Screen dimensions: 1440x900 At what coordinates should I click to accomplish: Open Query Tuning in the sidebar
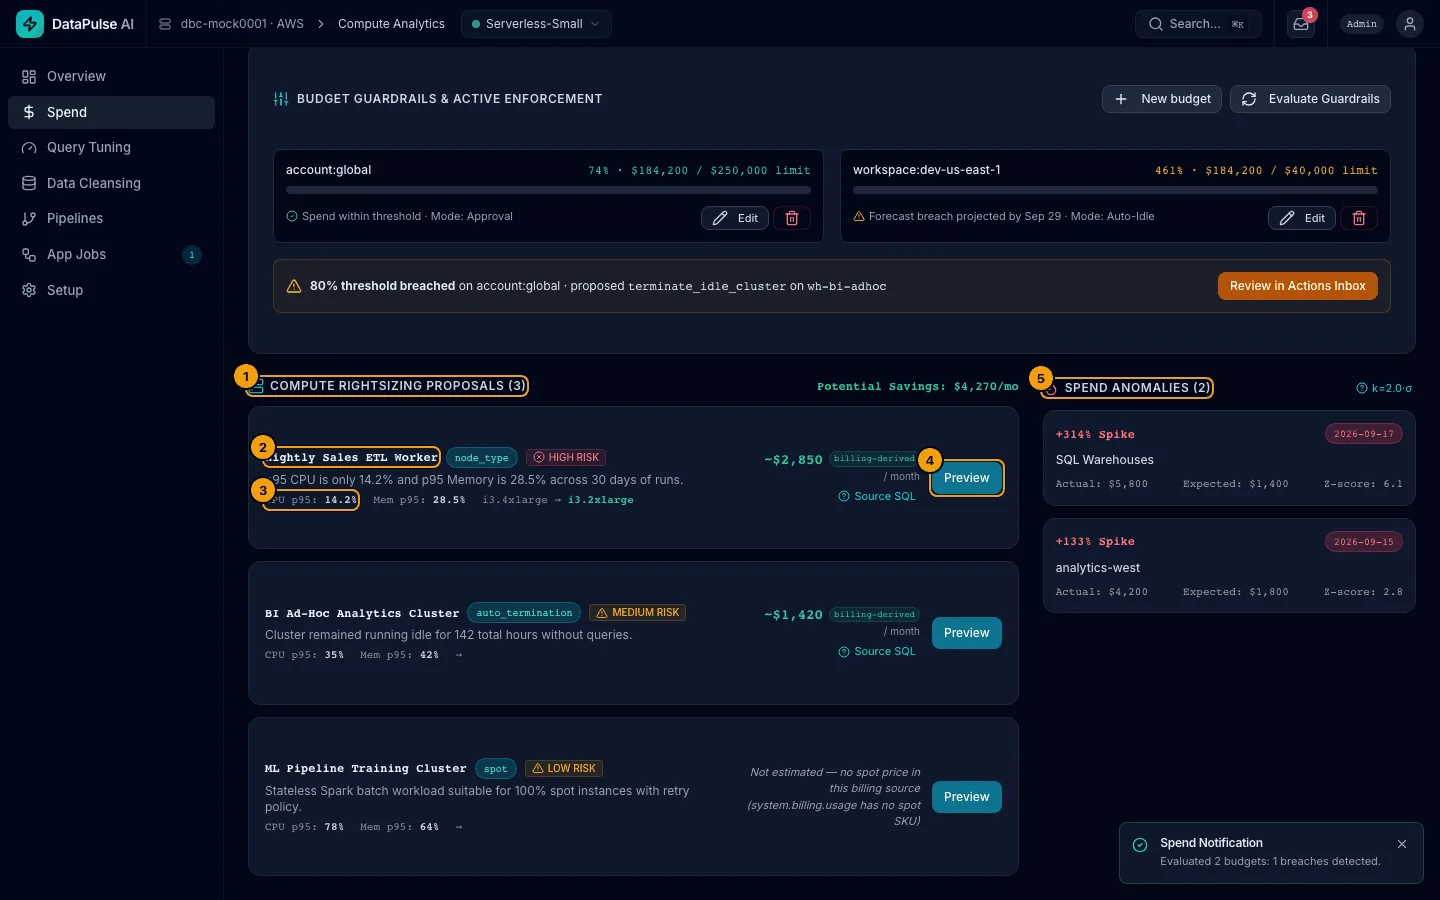(111, 148)
